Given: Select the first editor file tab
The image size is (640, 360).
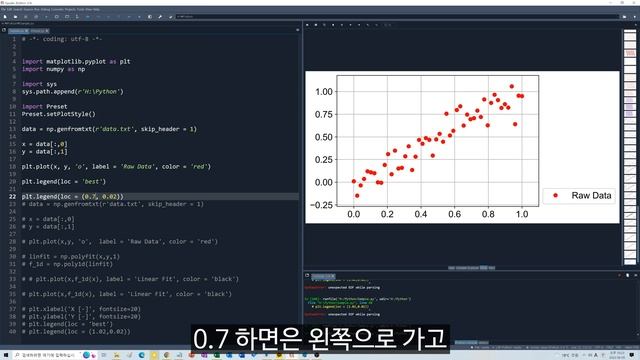Looking at the screenshot, I should click(19, 31).
